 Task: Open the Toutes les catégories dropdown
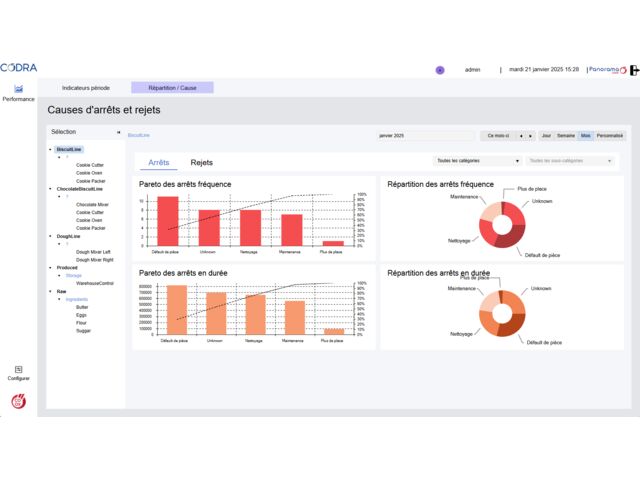(x=476, y=160)
